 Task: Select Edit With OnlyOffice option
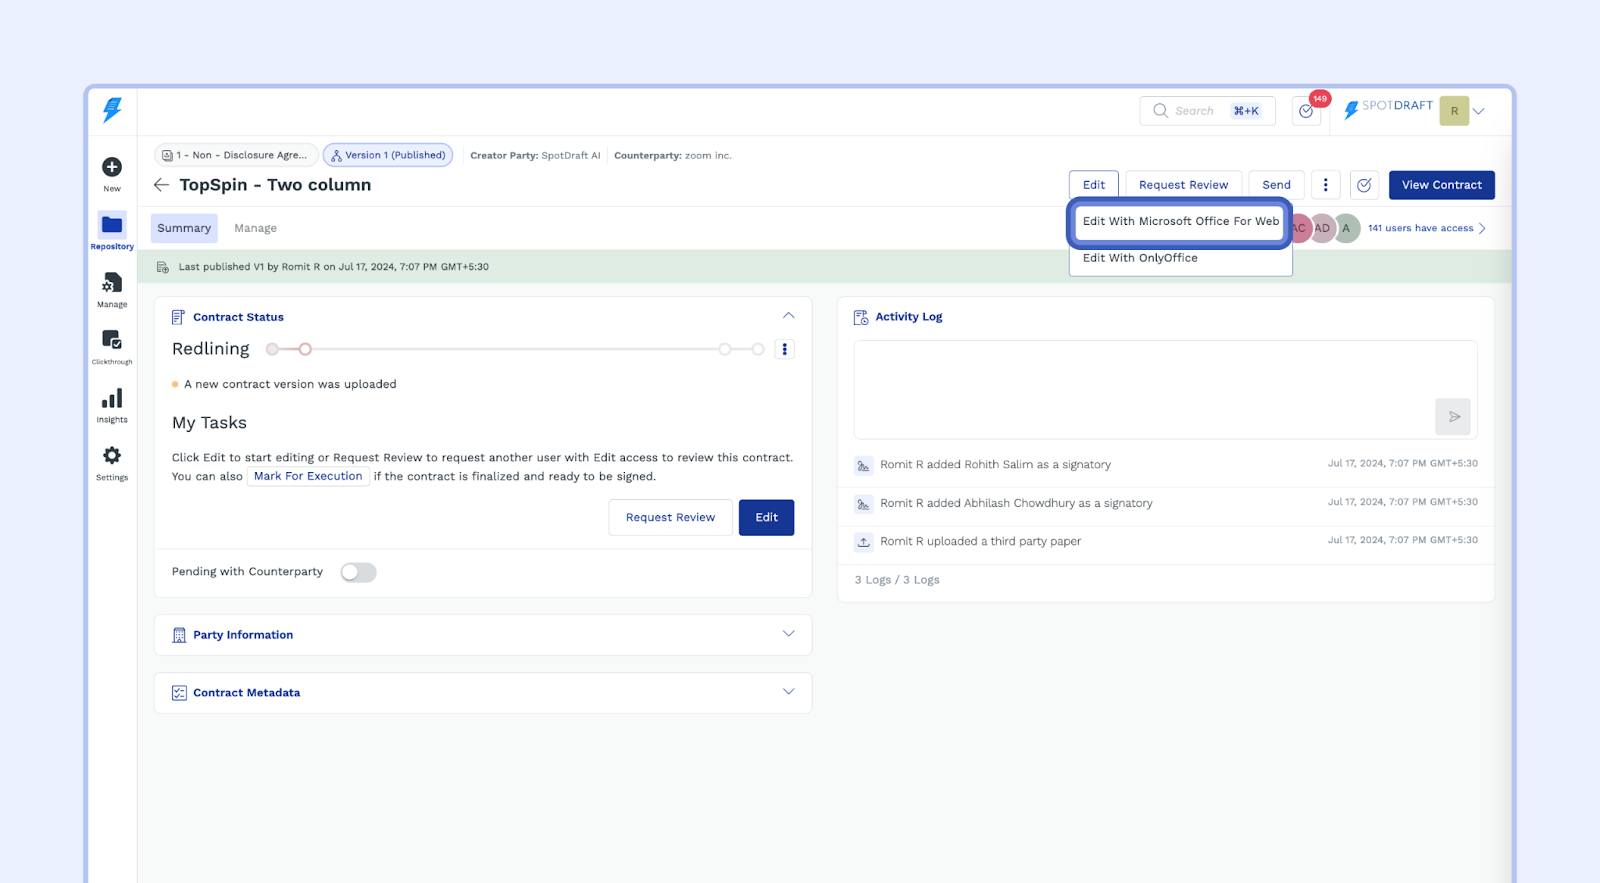(1140, 258)
